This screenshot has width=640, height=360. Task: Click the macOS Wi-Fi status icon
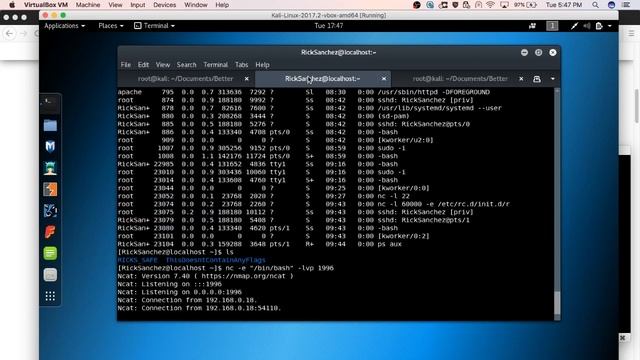coord(490,5)
